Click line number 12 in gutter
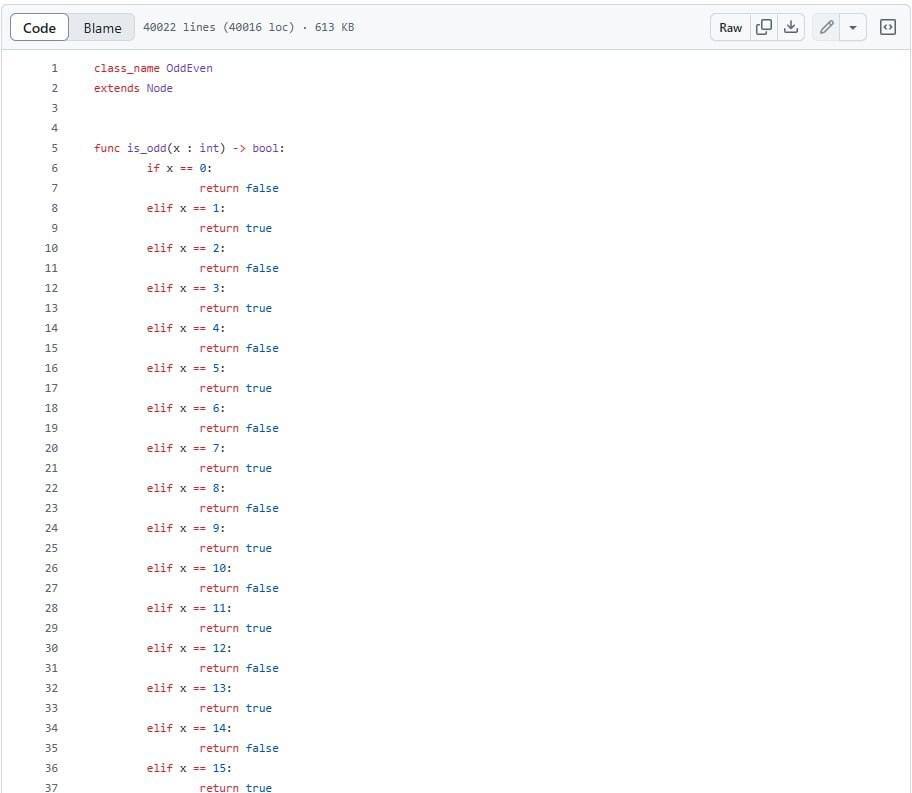912x793 pixels. click(51, 288)
